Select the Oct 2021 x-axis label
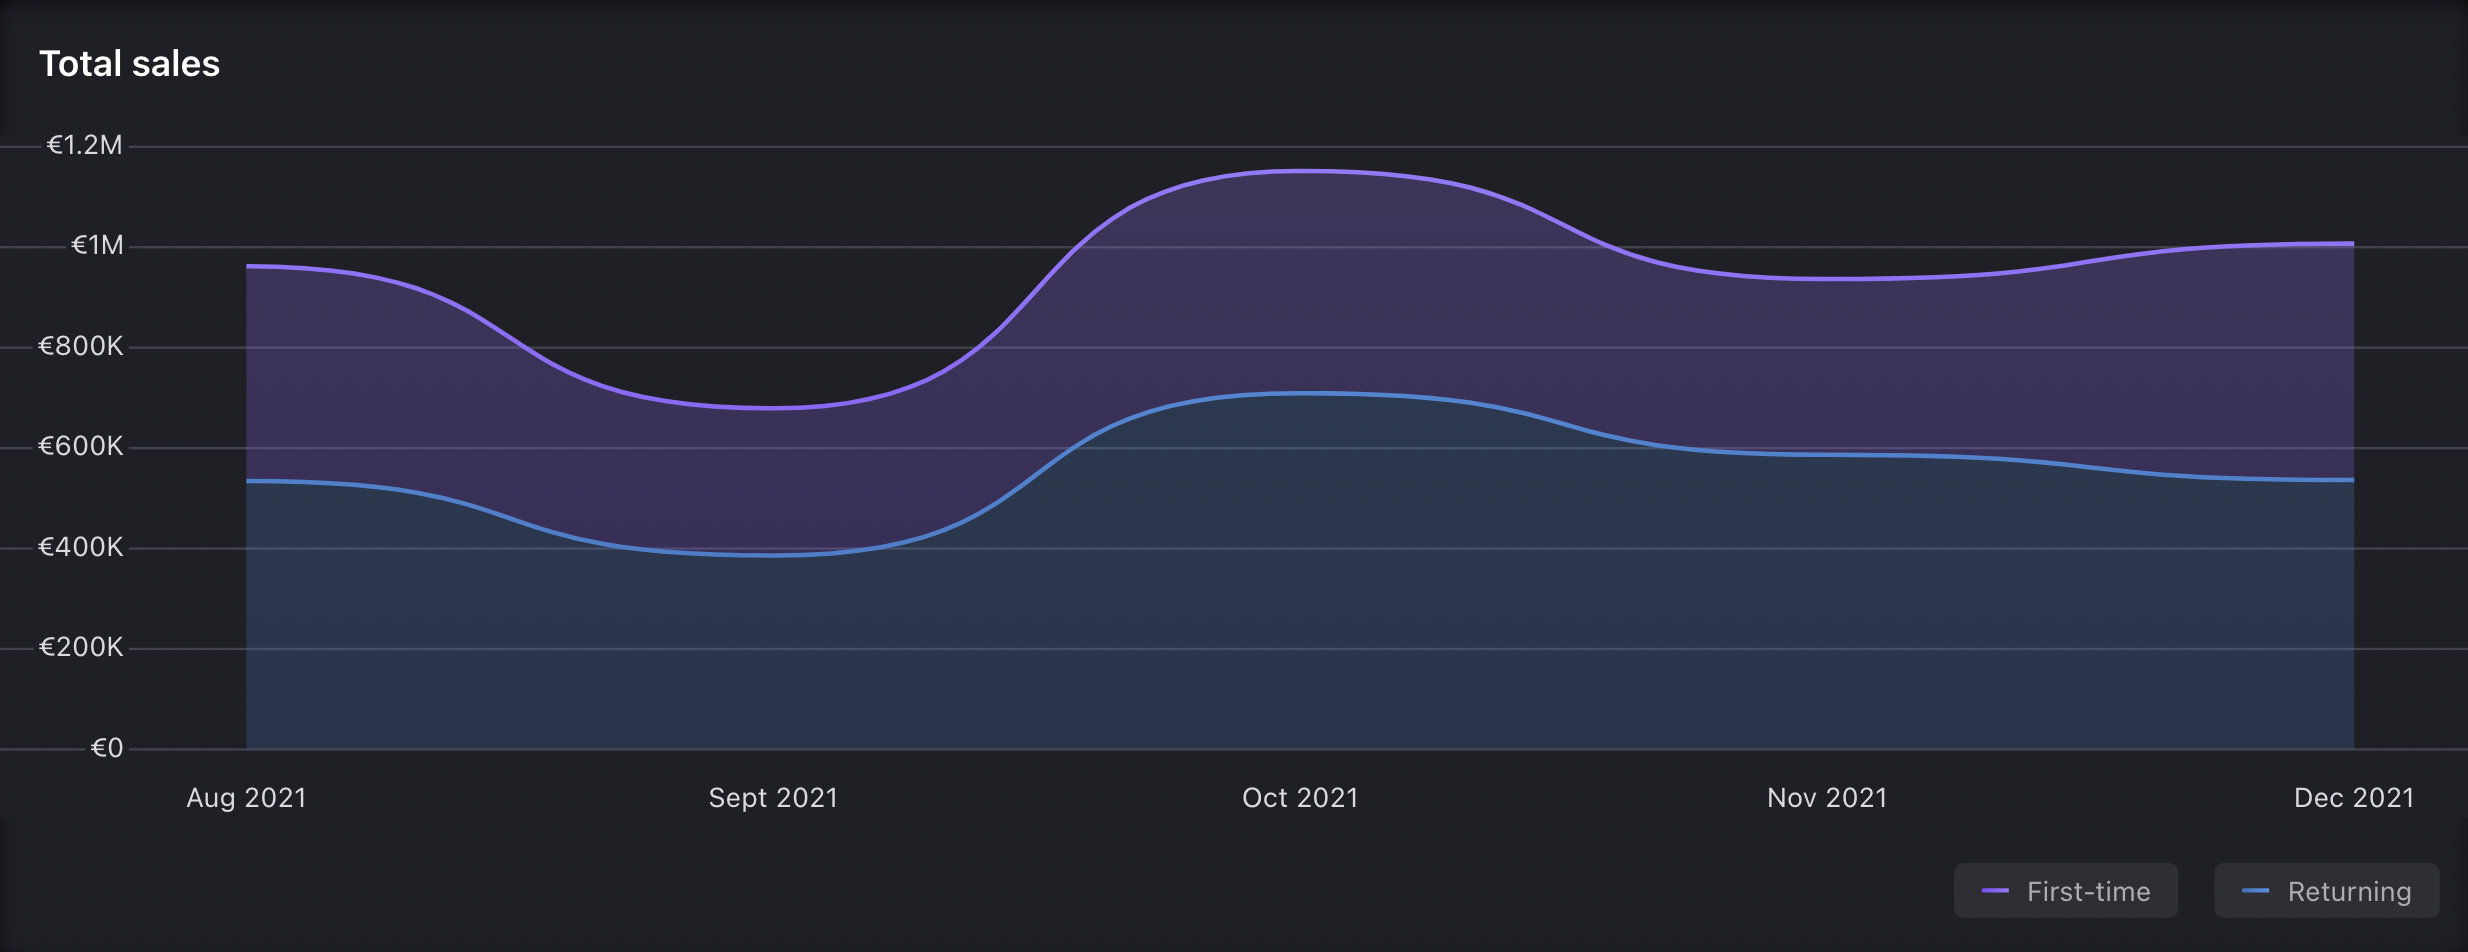Screen dimensions: 2468x952 click(1300, 798)
